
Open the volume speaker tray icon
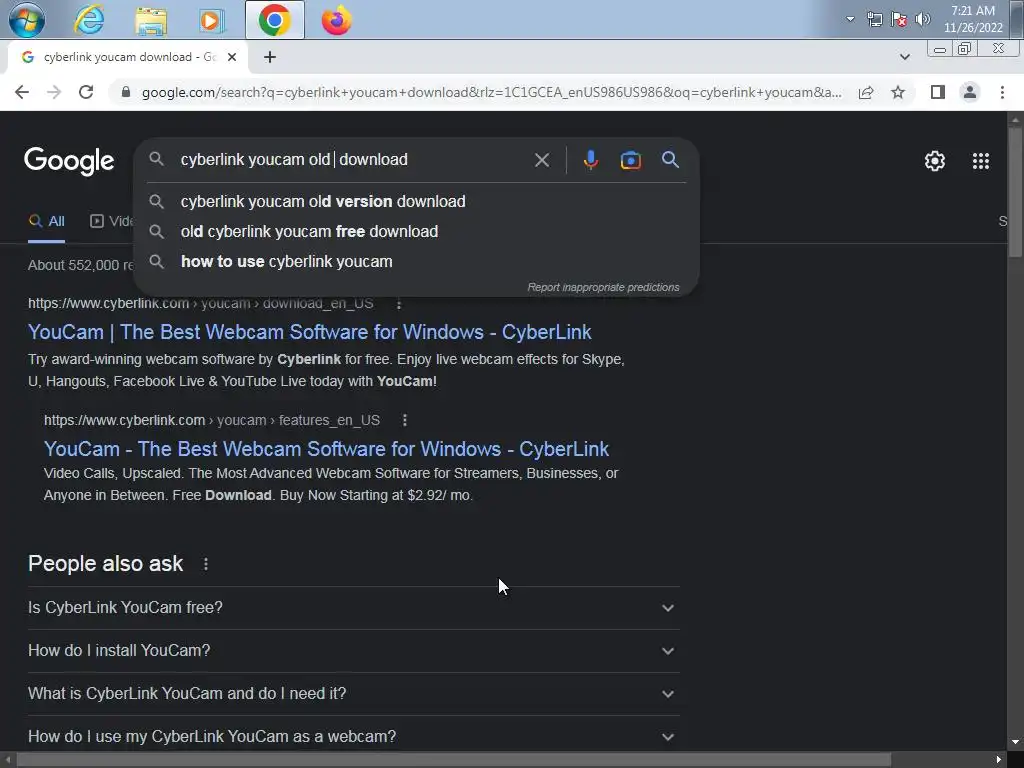pos(922,19)
